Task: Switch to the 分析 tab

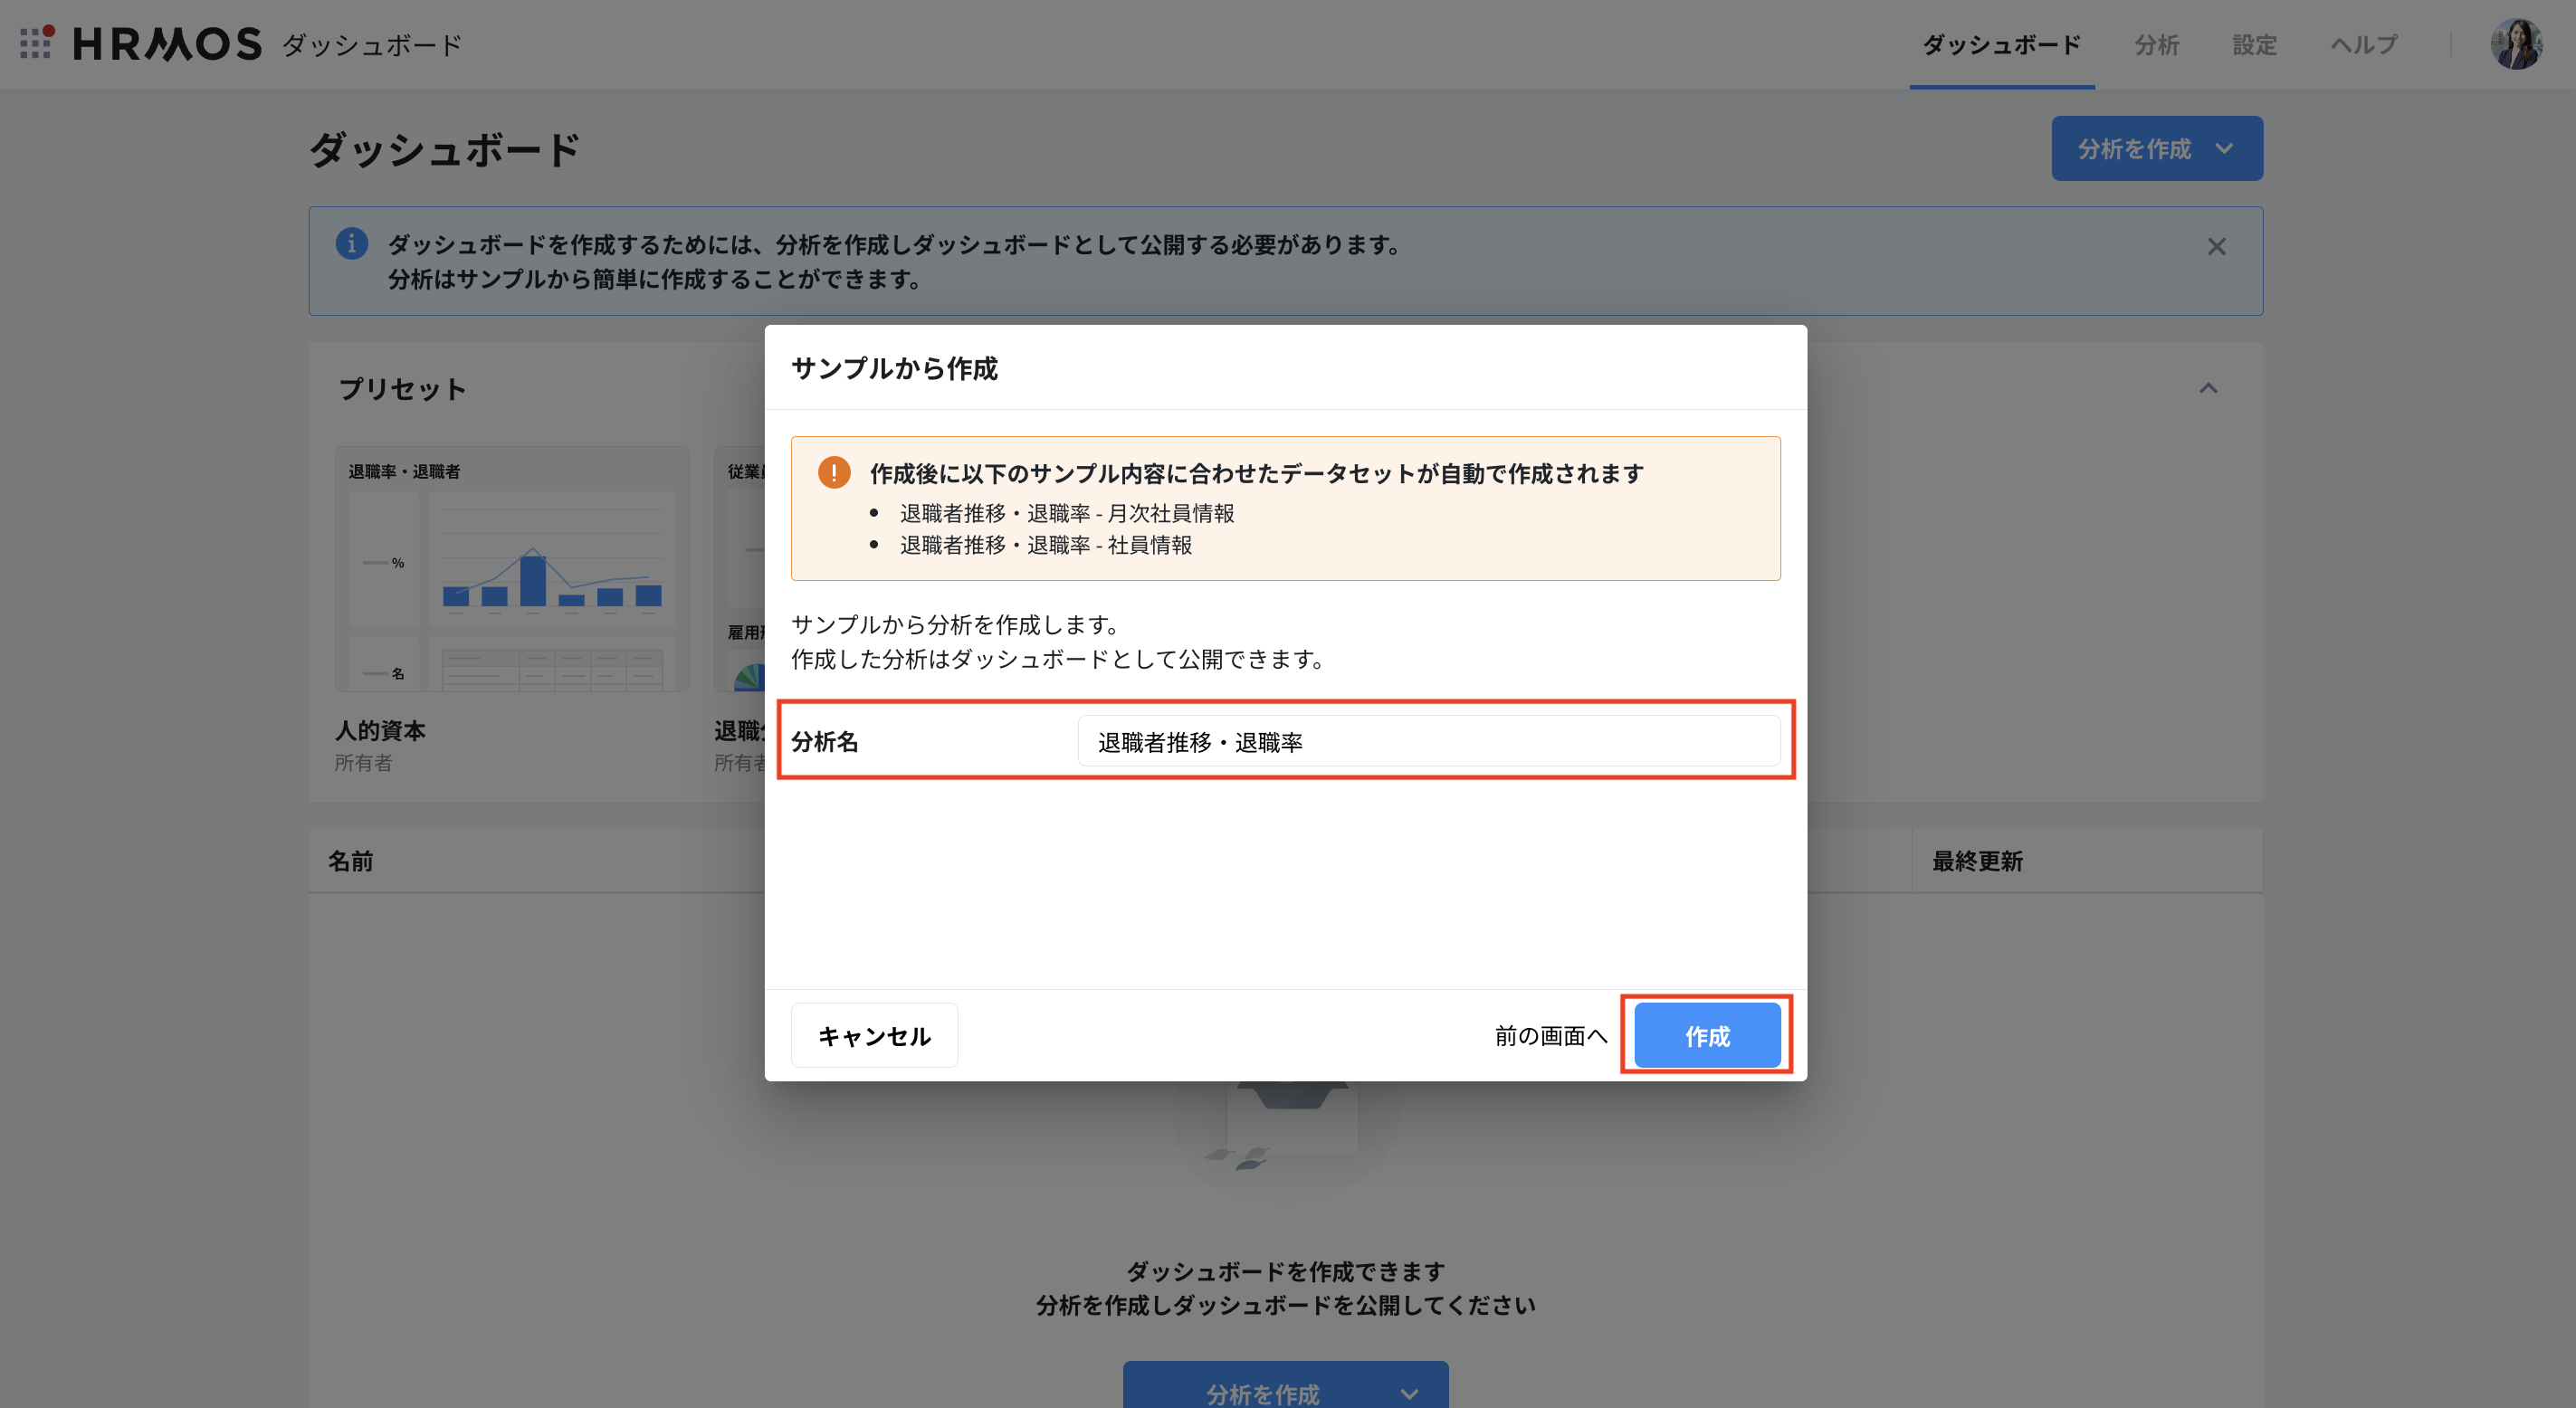Action: pos(2156,44)
